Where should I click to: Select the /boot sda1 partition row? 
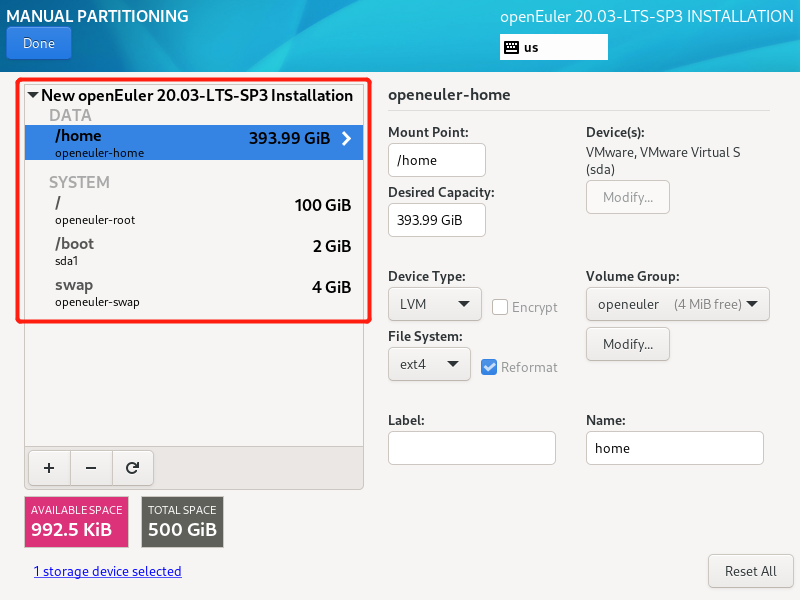[x=194, y=252]
